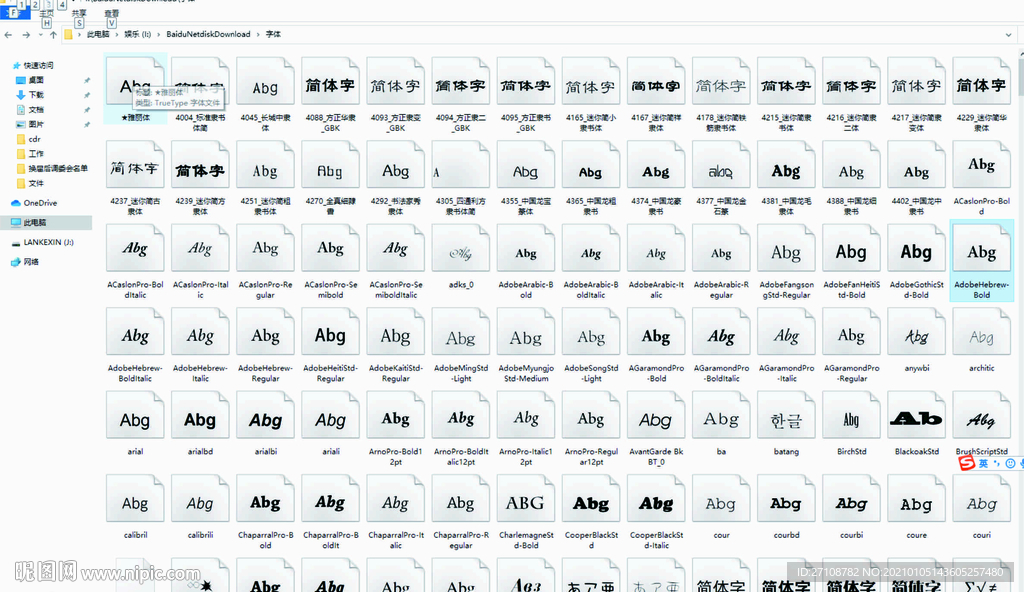
Task: Expand the address bar history dropdown
Action: click(x=1008, y=35)
